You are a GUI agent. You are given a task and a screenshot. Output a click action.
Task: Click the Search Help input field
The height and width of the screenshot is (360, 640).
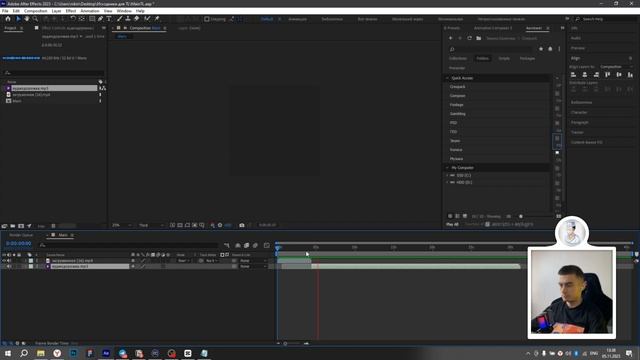pos(604,19)
